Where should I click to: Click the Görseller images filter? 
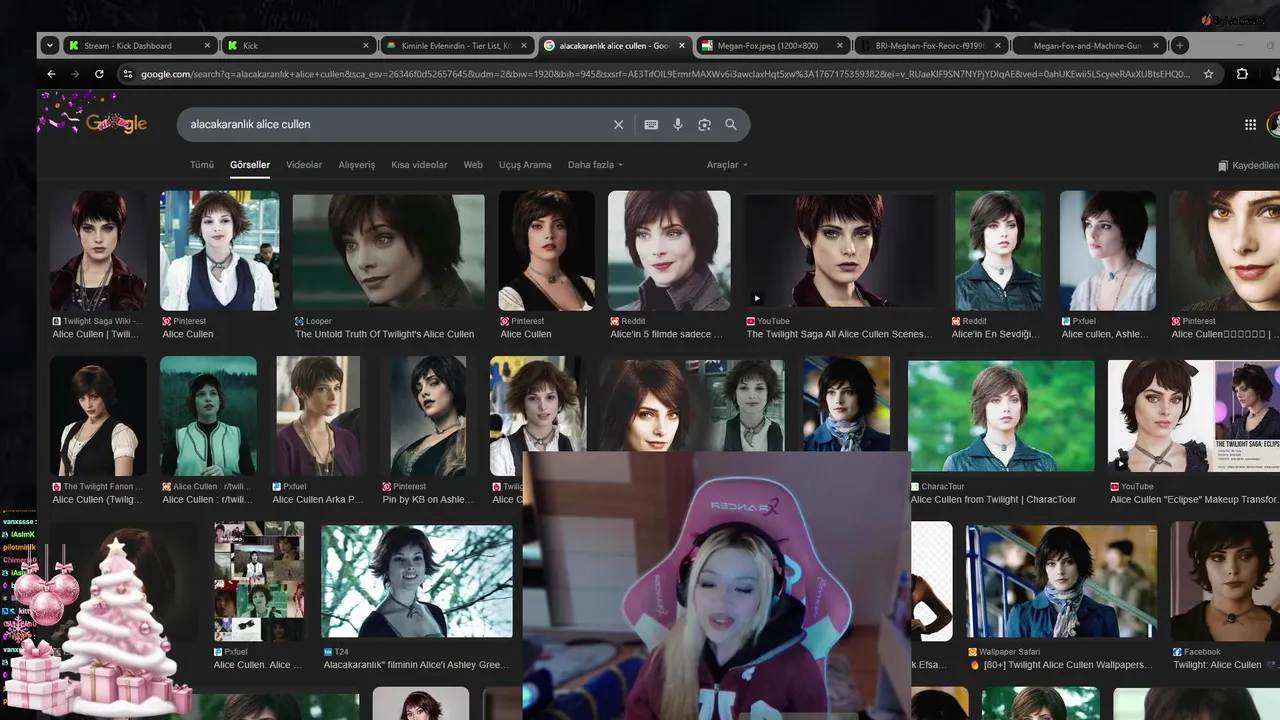click(x=250, y=165)
